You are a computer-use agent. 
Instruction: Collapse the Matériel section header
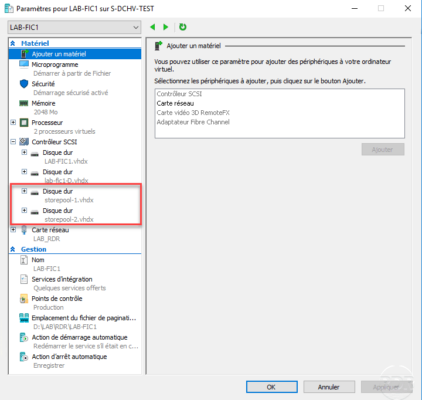(13, 43)
